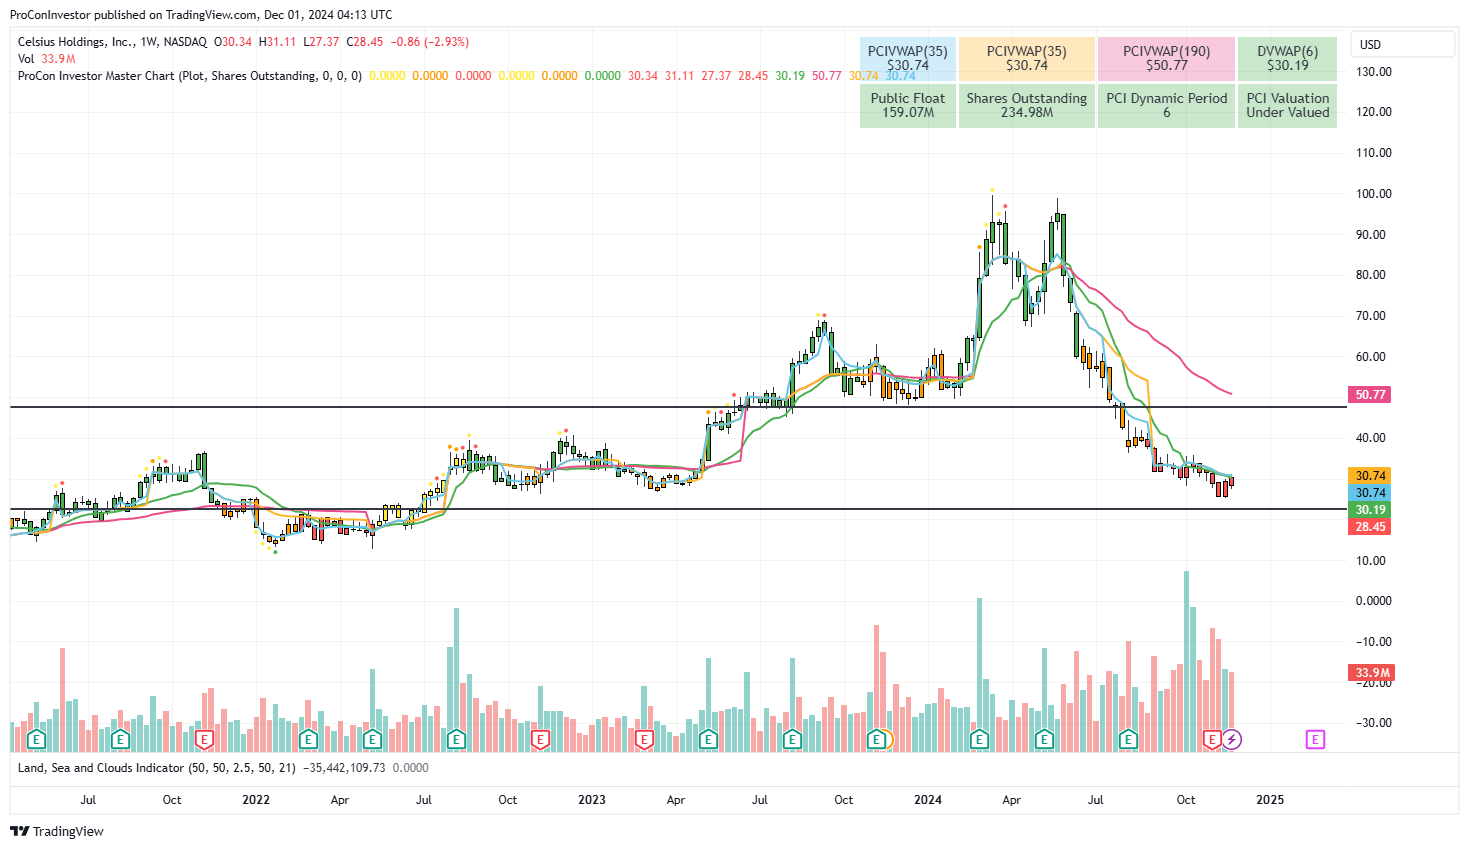
Task: Click the red E marker beside lightning icon
Action: (1212, 739)
